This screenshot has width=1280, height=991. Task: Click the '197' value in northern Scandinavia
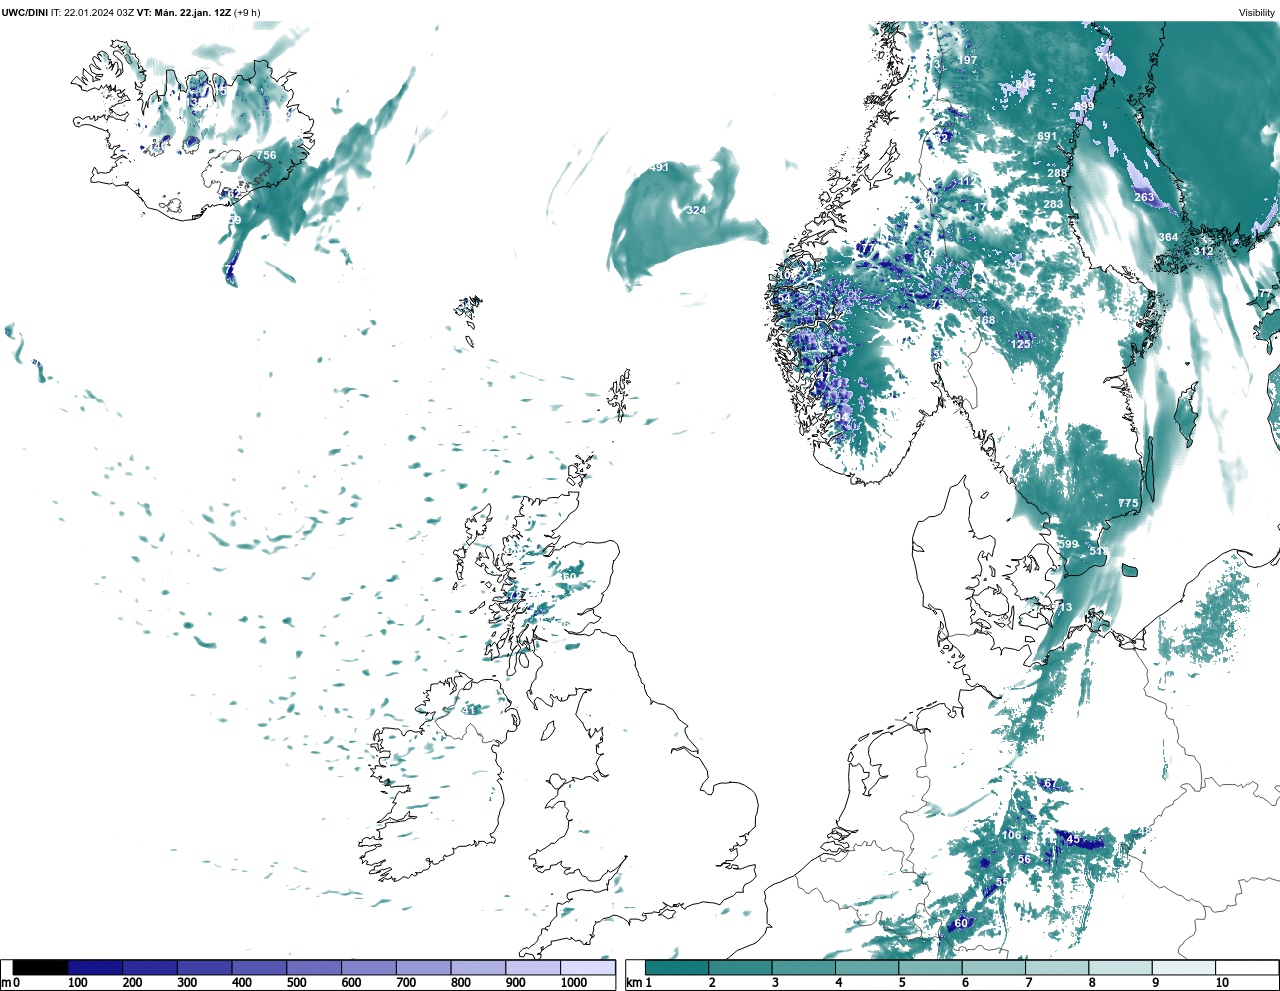coord(967,60)
